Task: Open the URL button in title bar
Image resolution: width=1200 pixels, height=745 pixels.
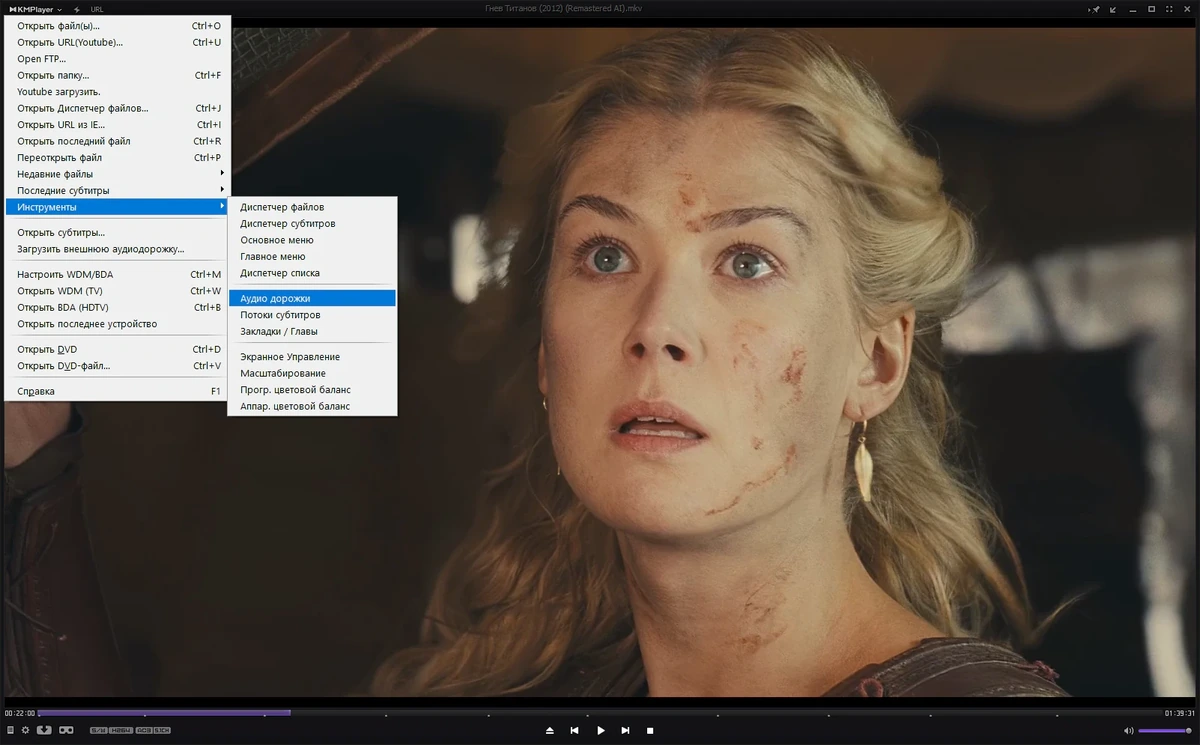Action: 97,9
